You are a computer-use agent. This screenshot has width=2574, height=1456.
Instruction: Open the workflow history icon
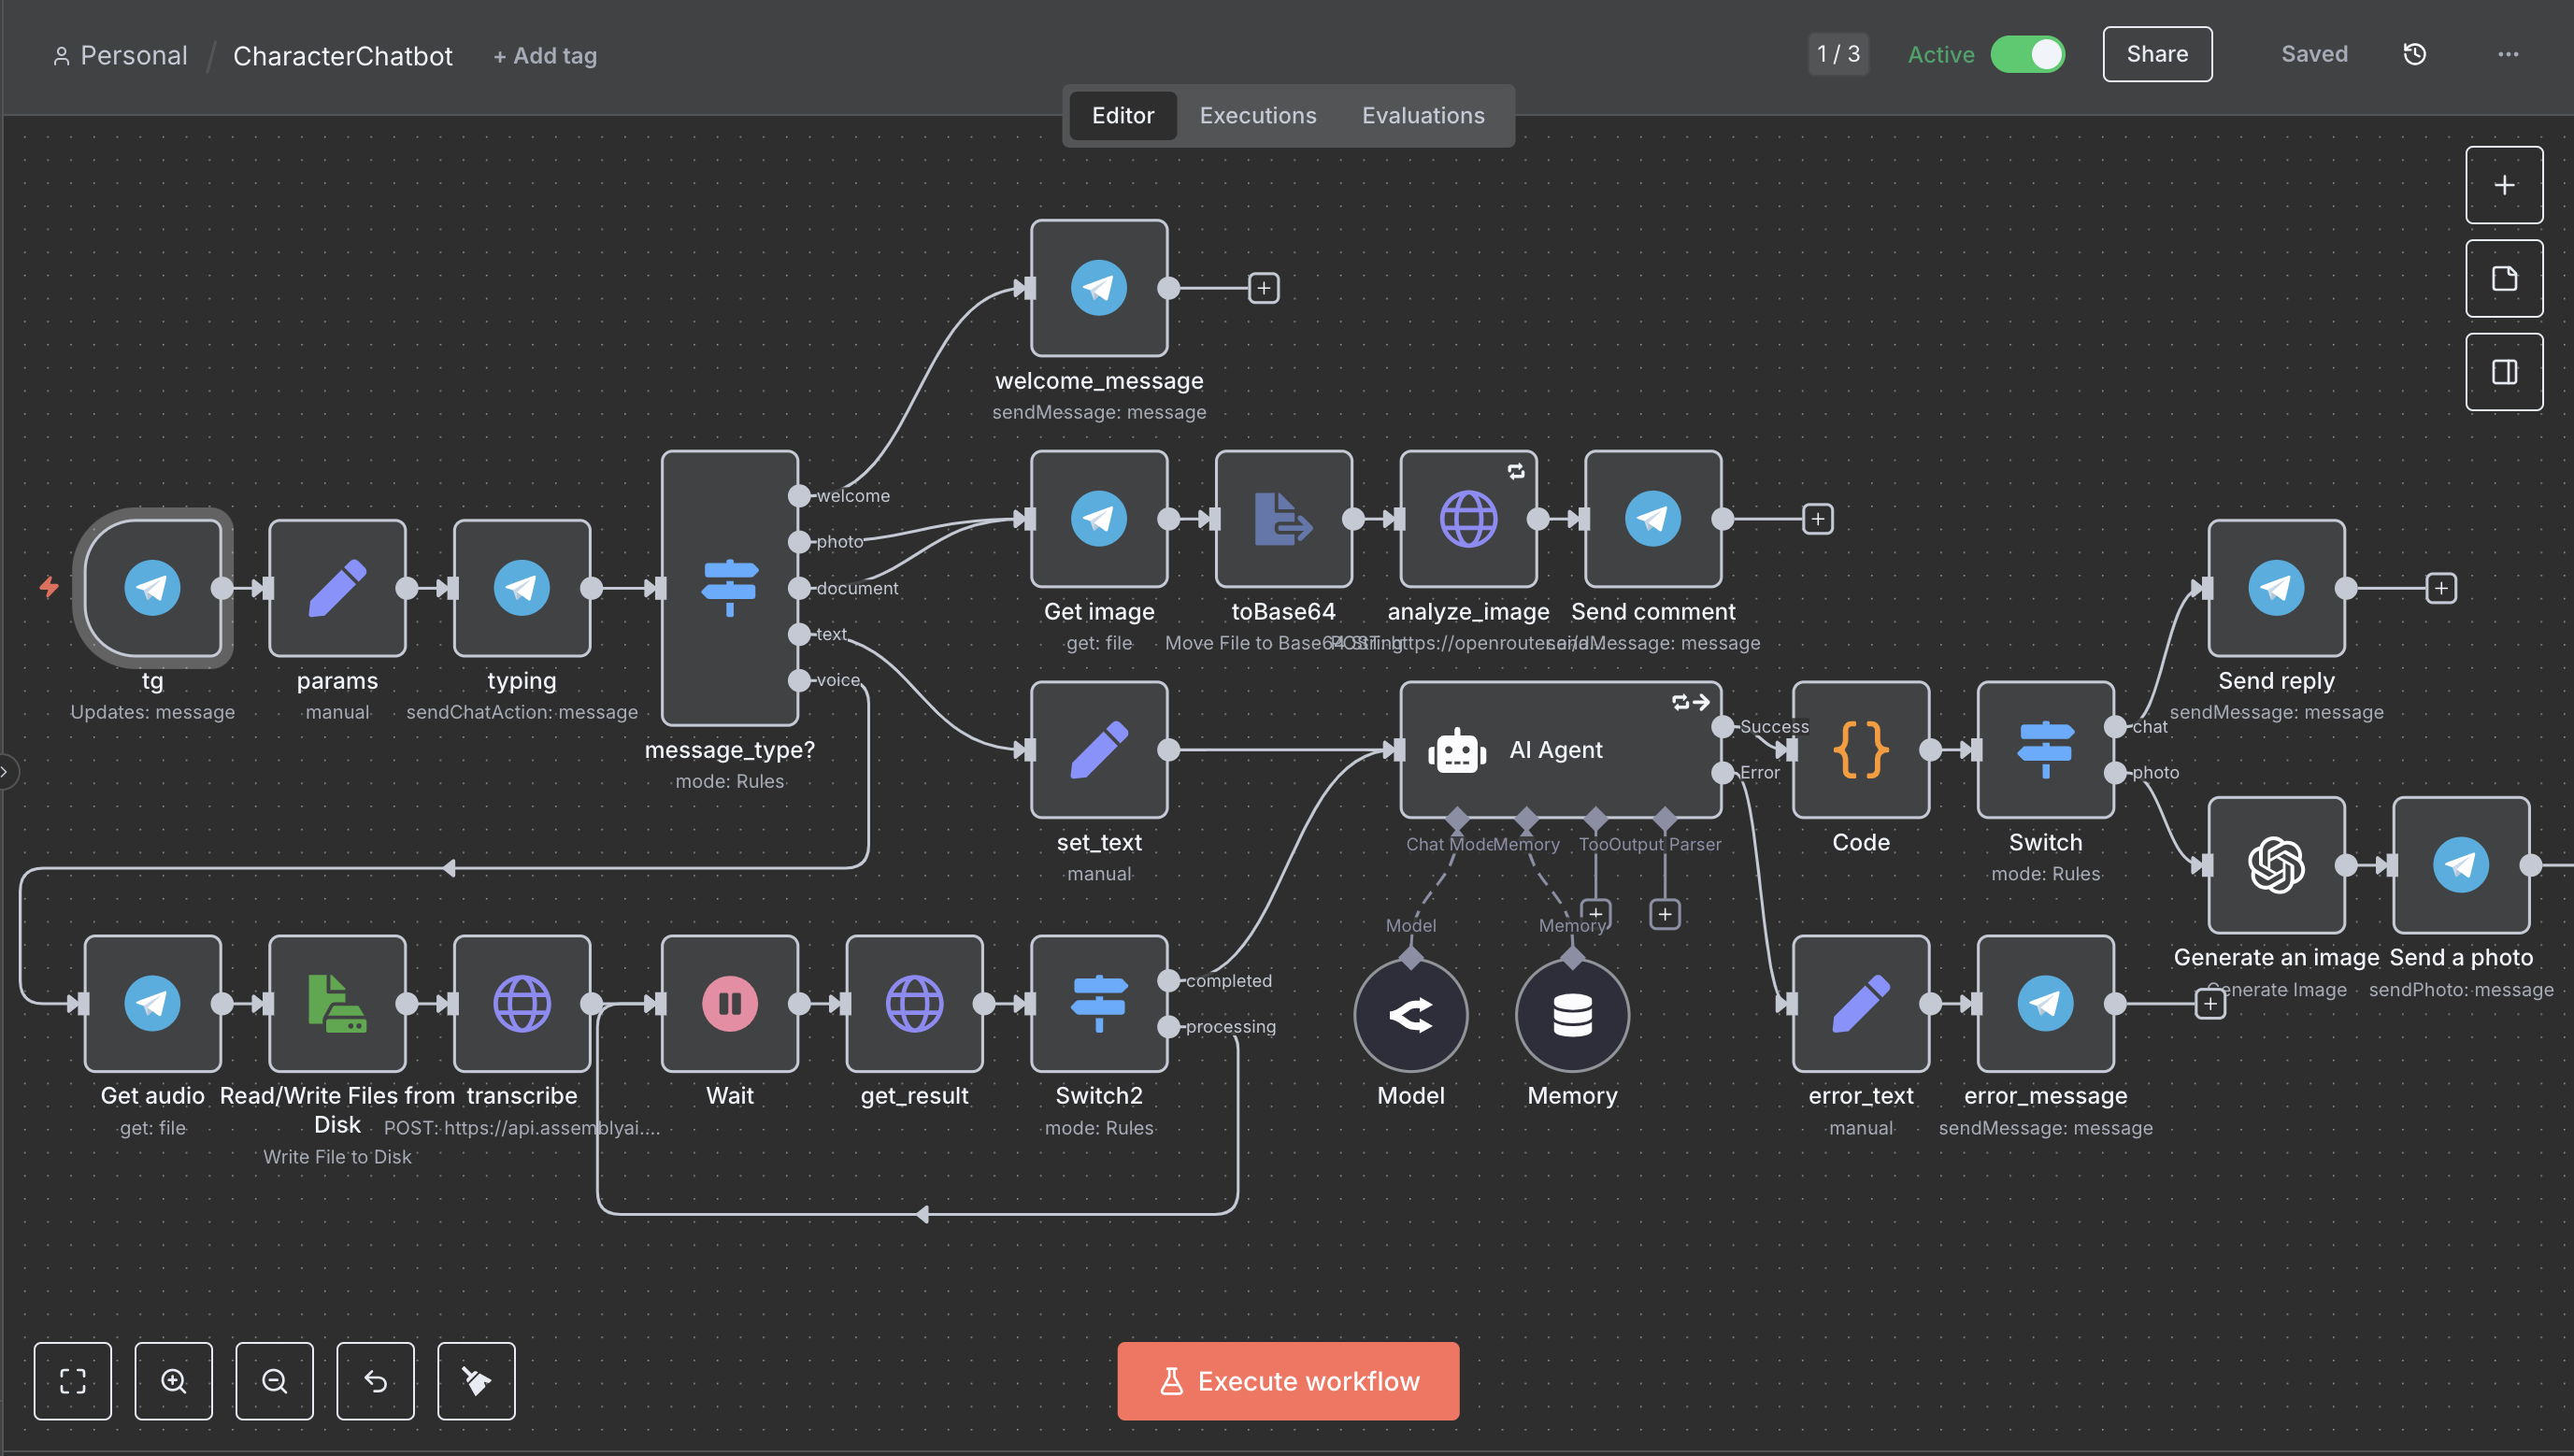[2414, 54]
